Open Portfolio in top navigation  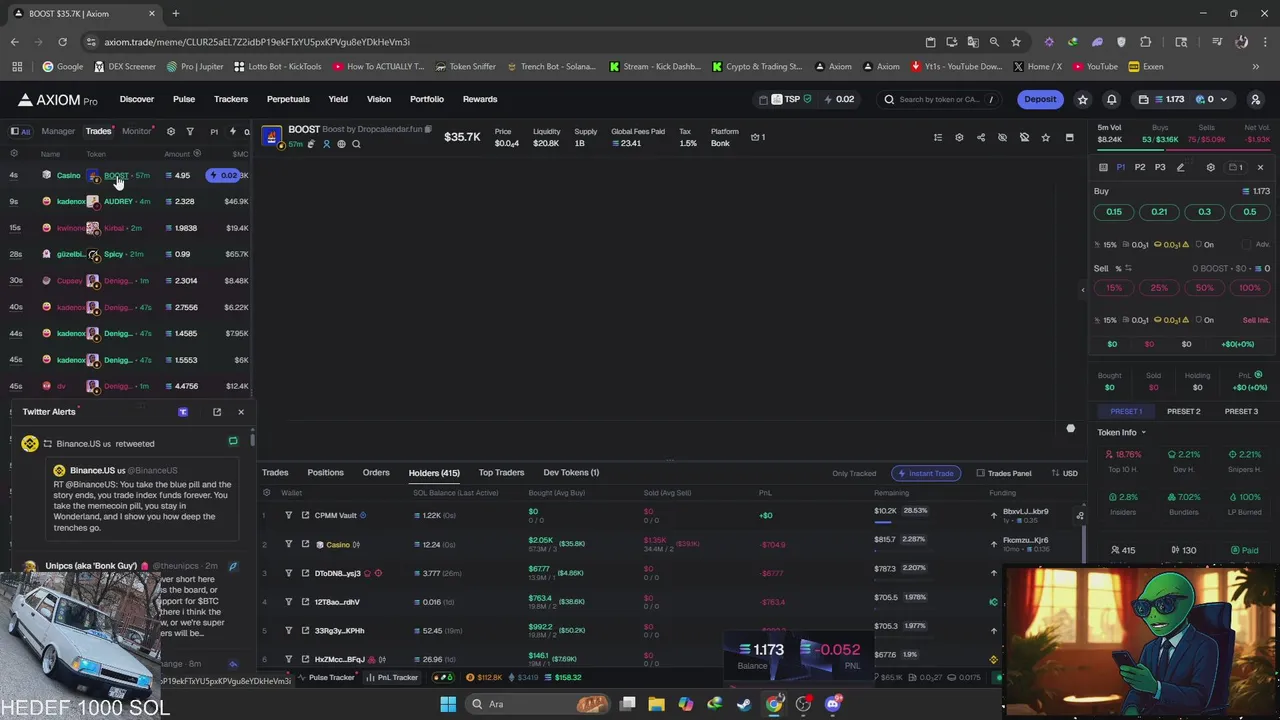coord(427,99)
